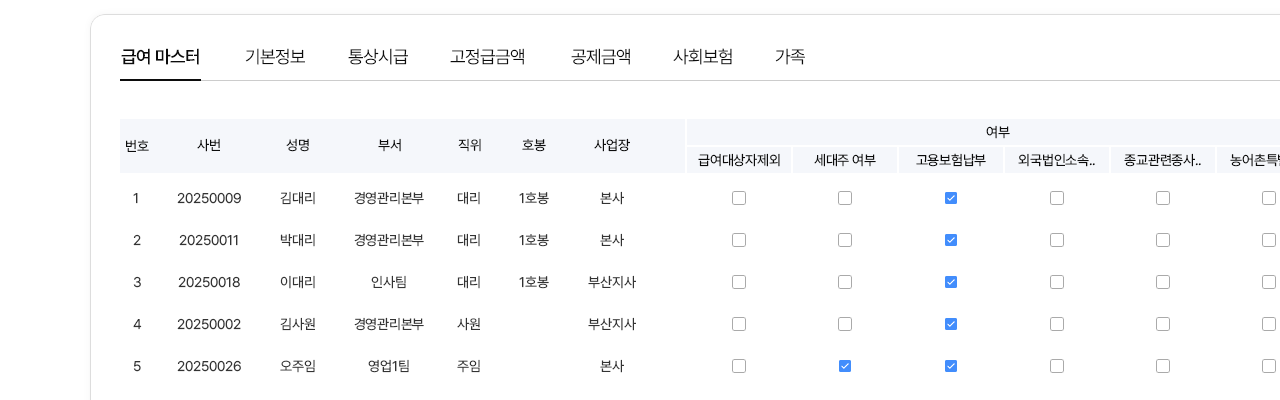Click the 부서 column header

pos(389,145)
